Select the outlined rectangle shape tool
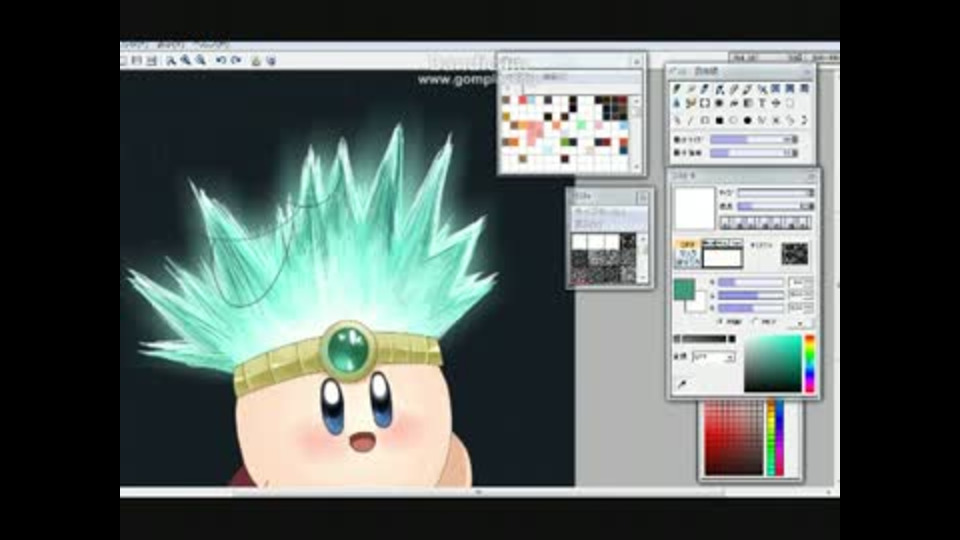Screen dimensions: 960x540 click(705, 121)
